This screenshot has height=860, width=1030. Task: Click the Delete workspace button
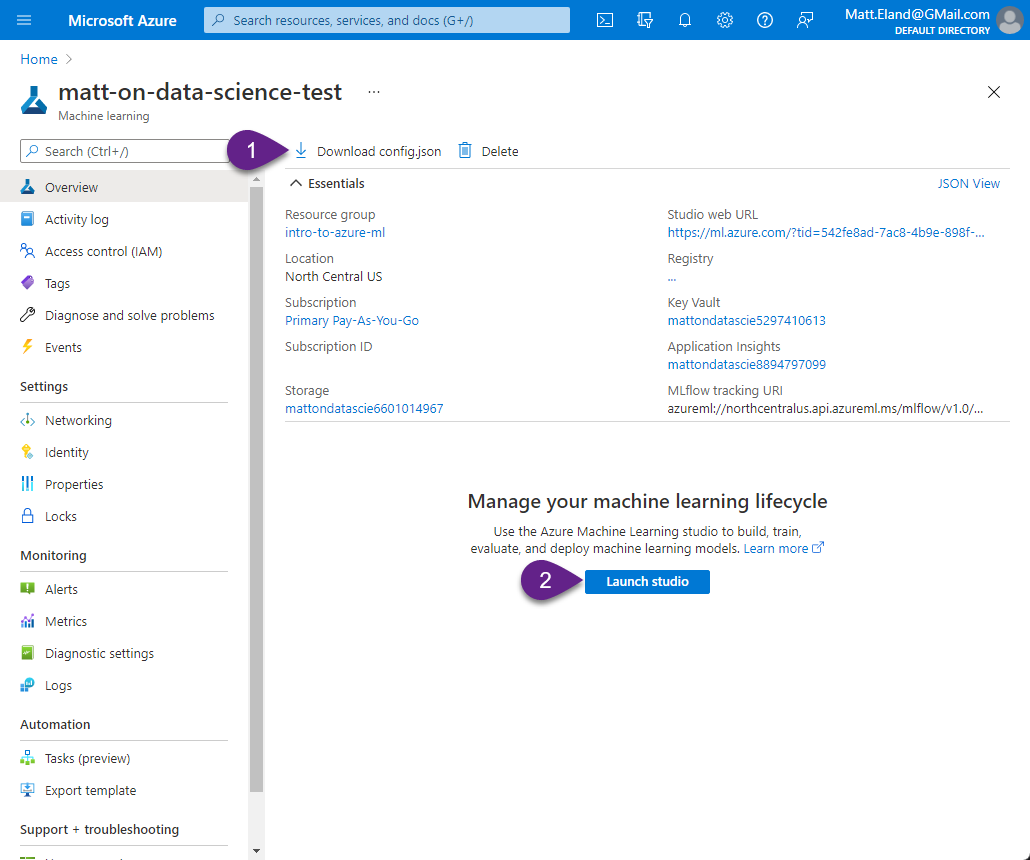click(x=489, y=151)
